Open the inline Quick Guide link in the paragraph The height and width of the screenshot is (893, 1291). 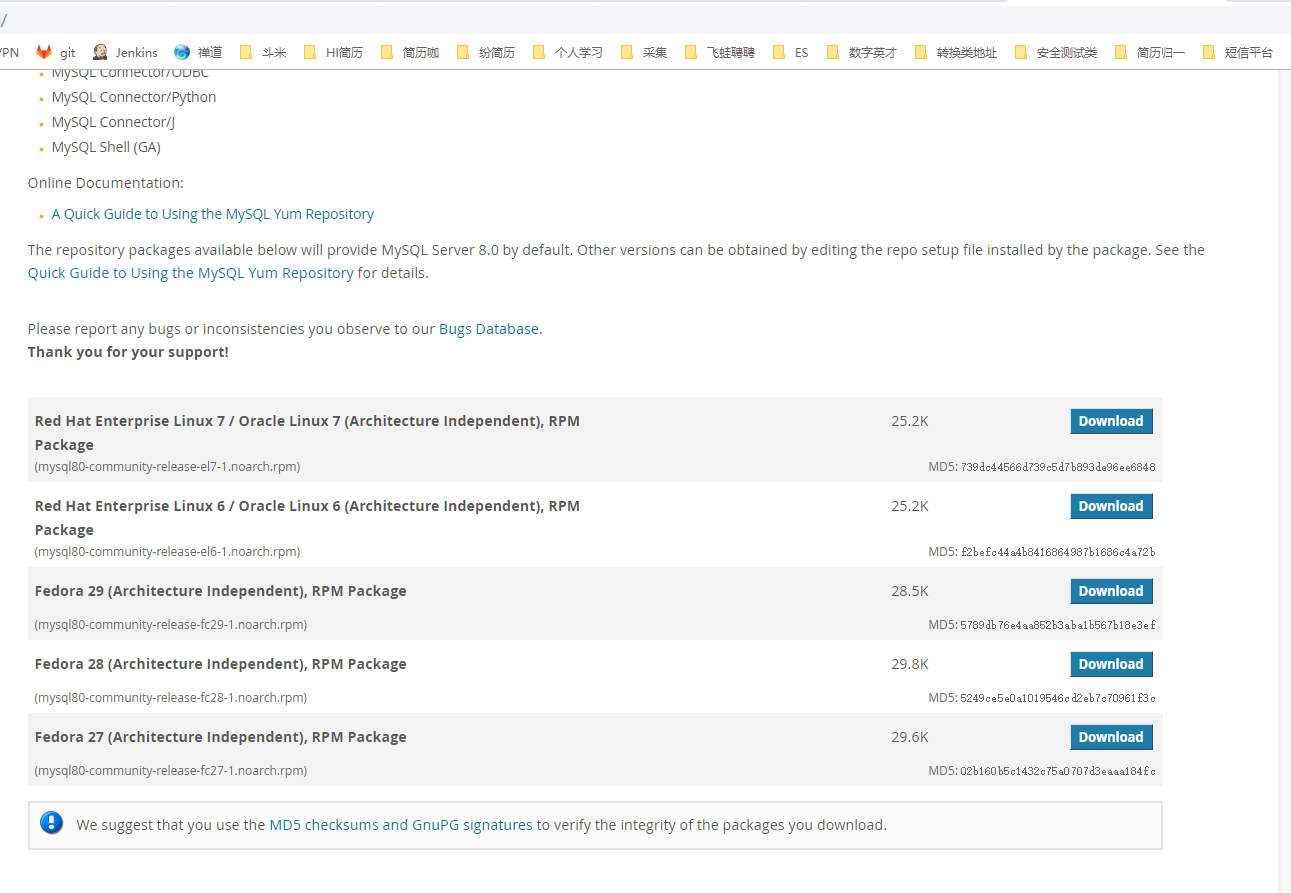point(190,273)
